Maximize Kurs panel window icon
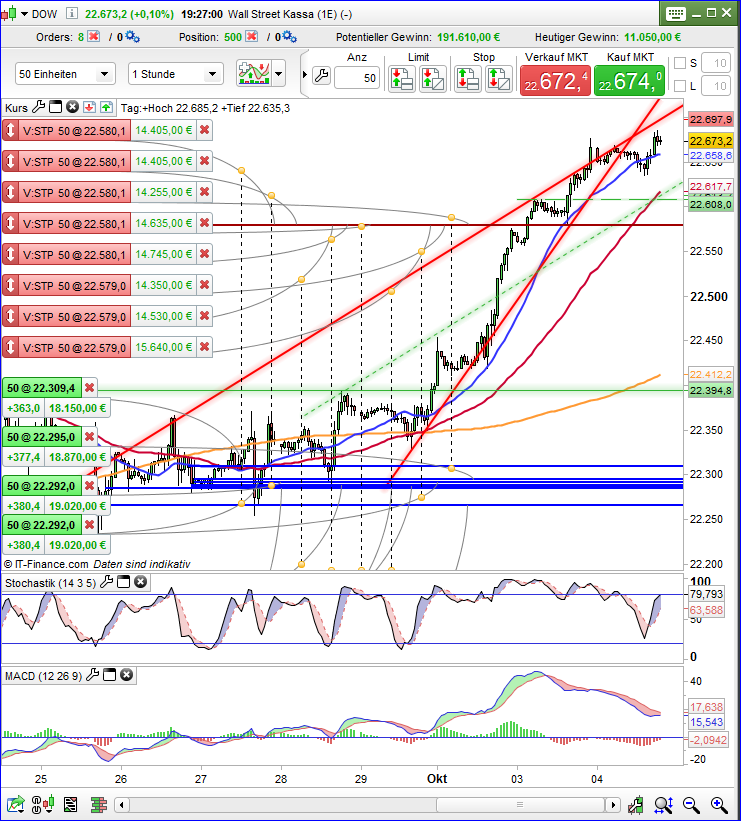 tap(55, 107)
